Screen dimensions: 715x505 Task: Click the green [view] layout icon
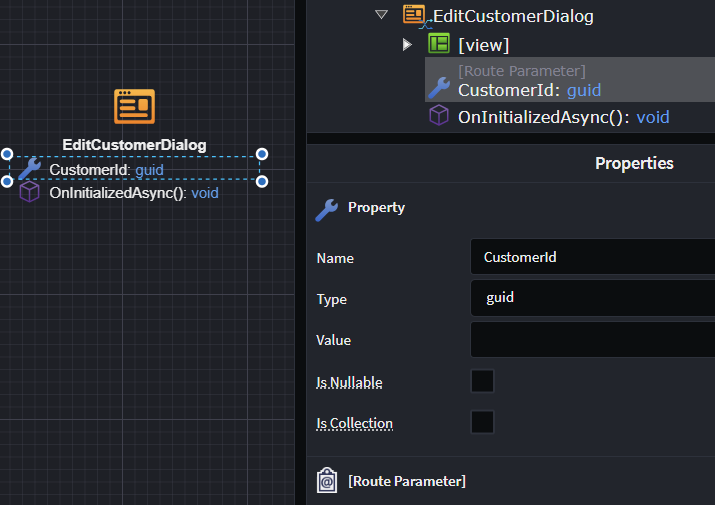(x=438, y=44)
